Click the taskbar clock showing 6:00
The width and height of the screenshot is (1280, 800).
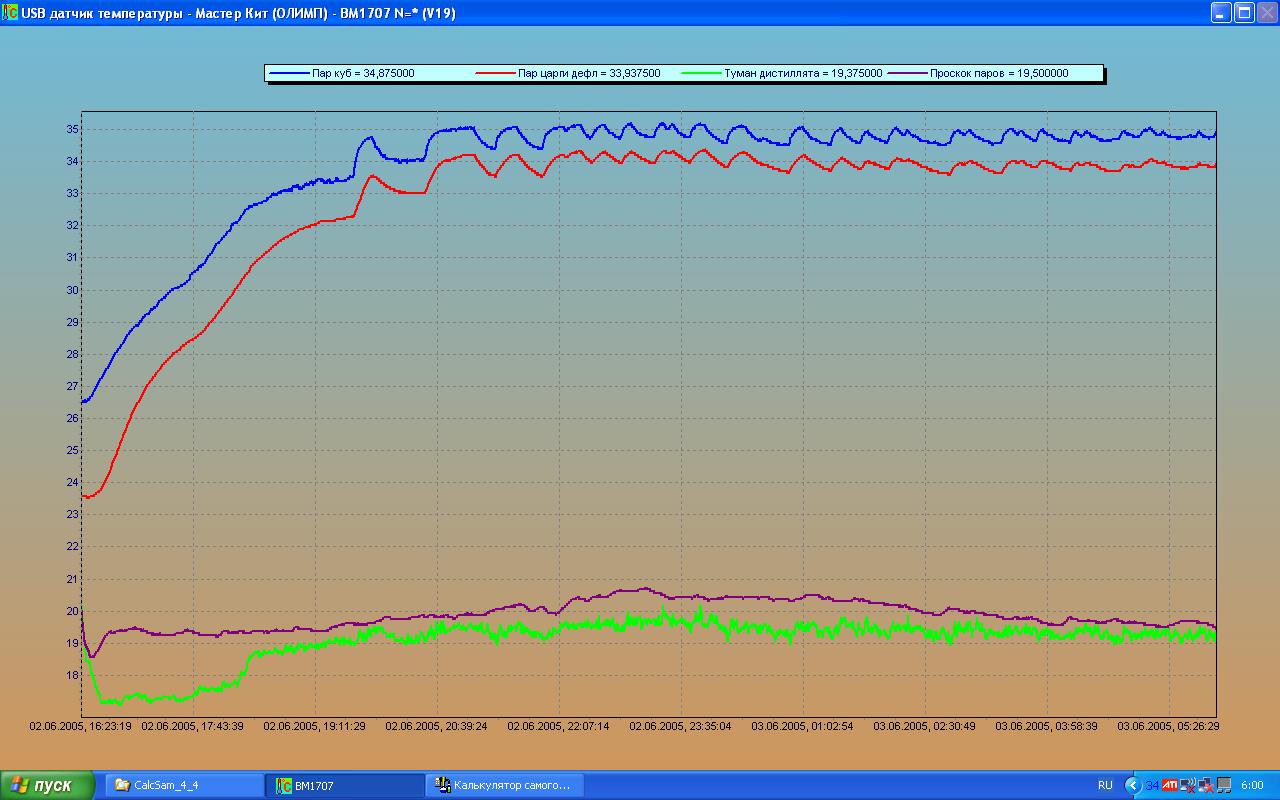1252,785
